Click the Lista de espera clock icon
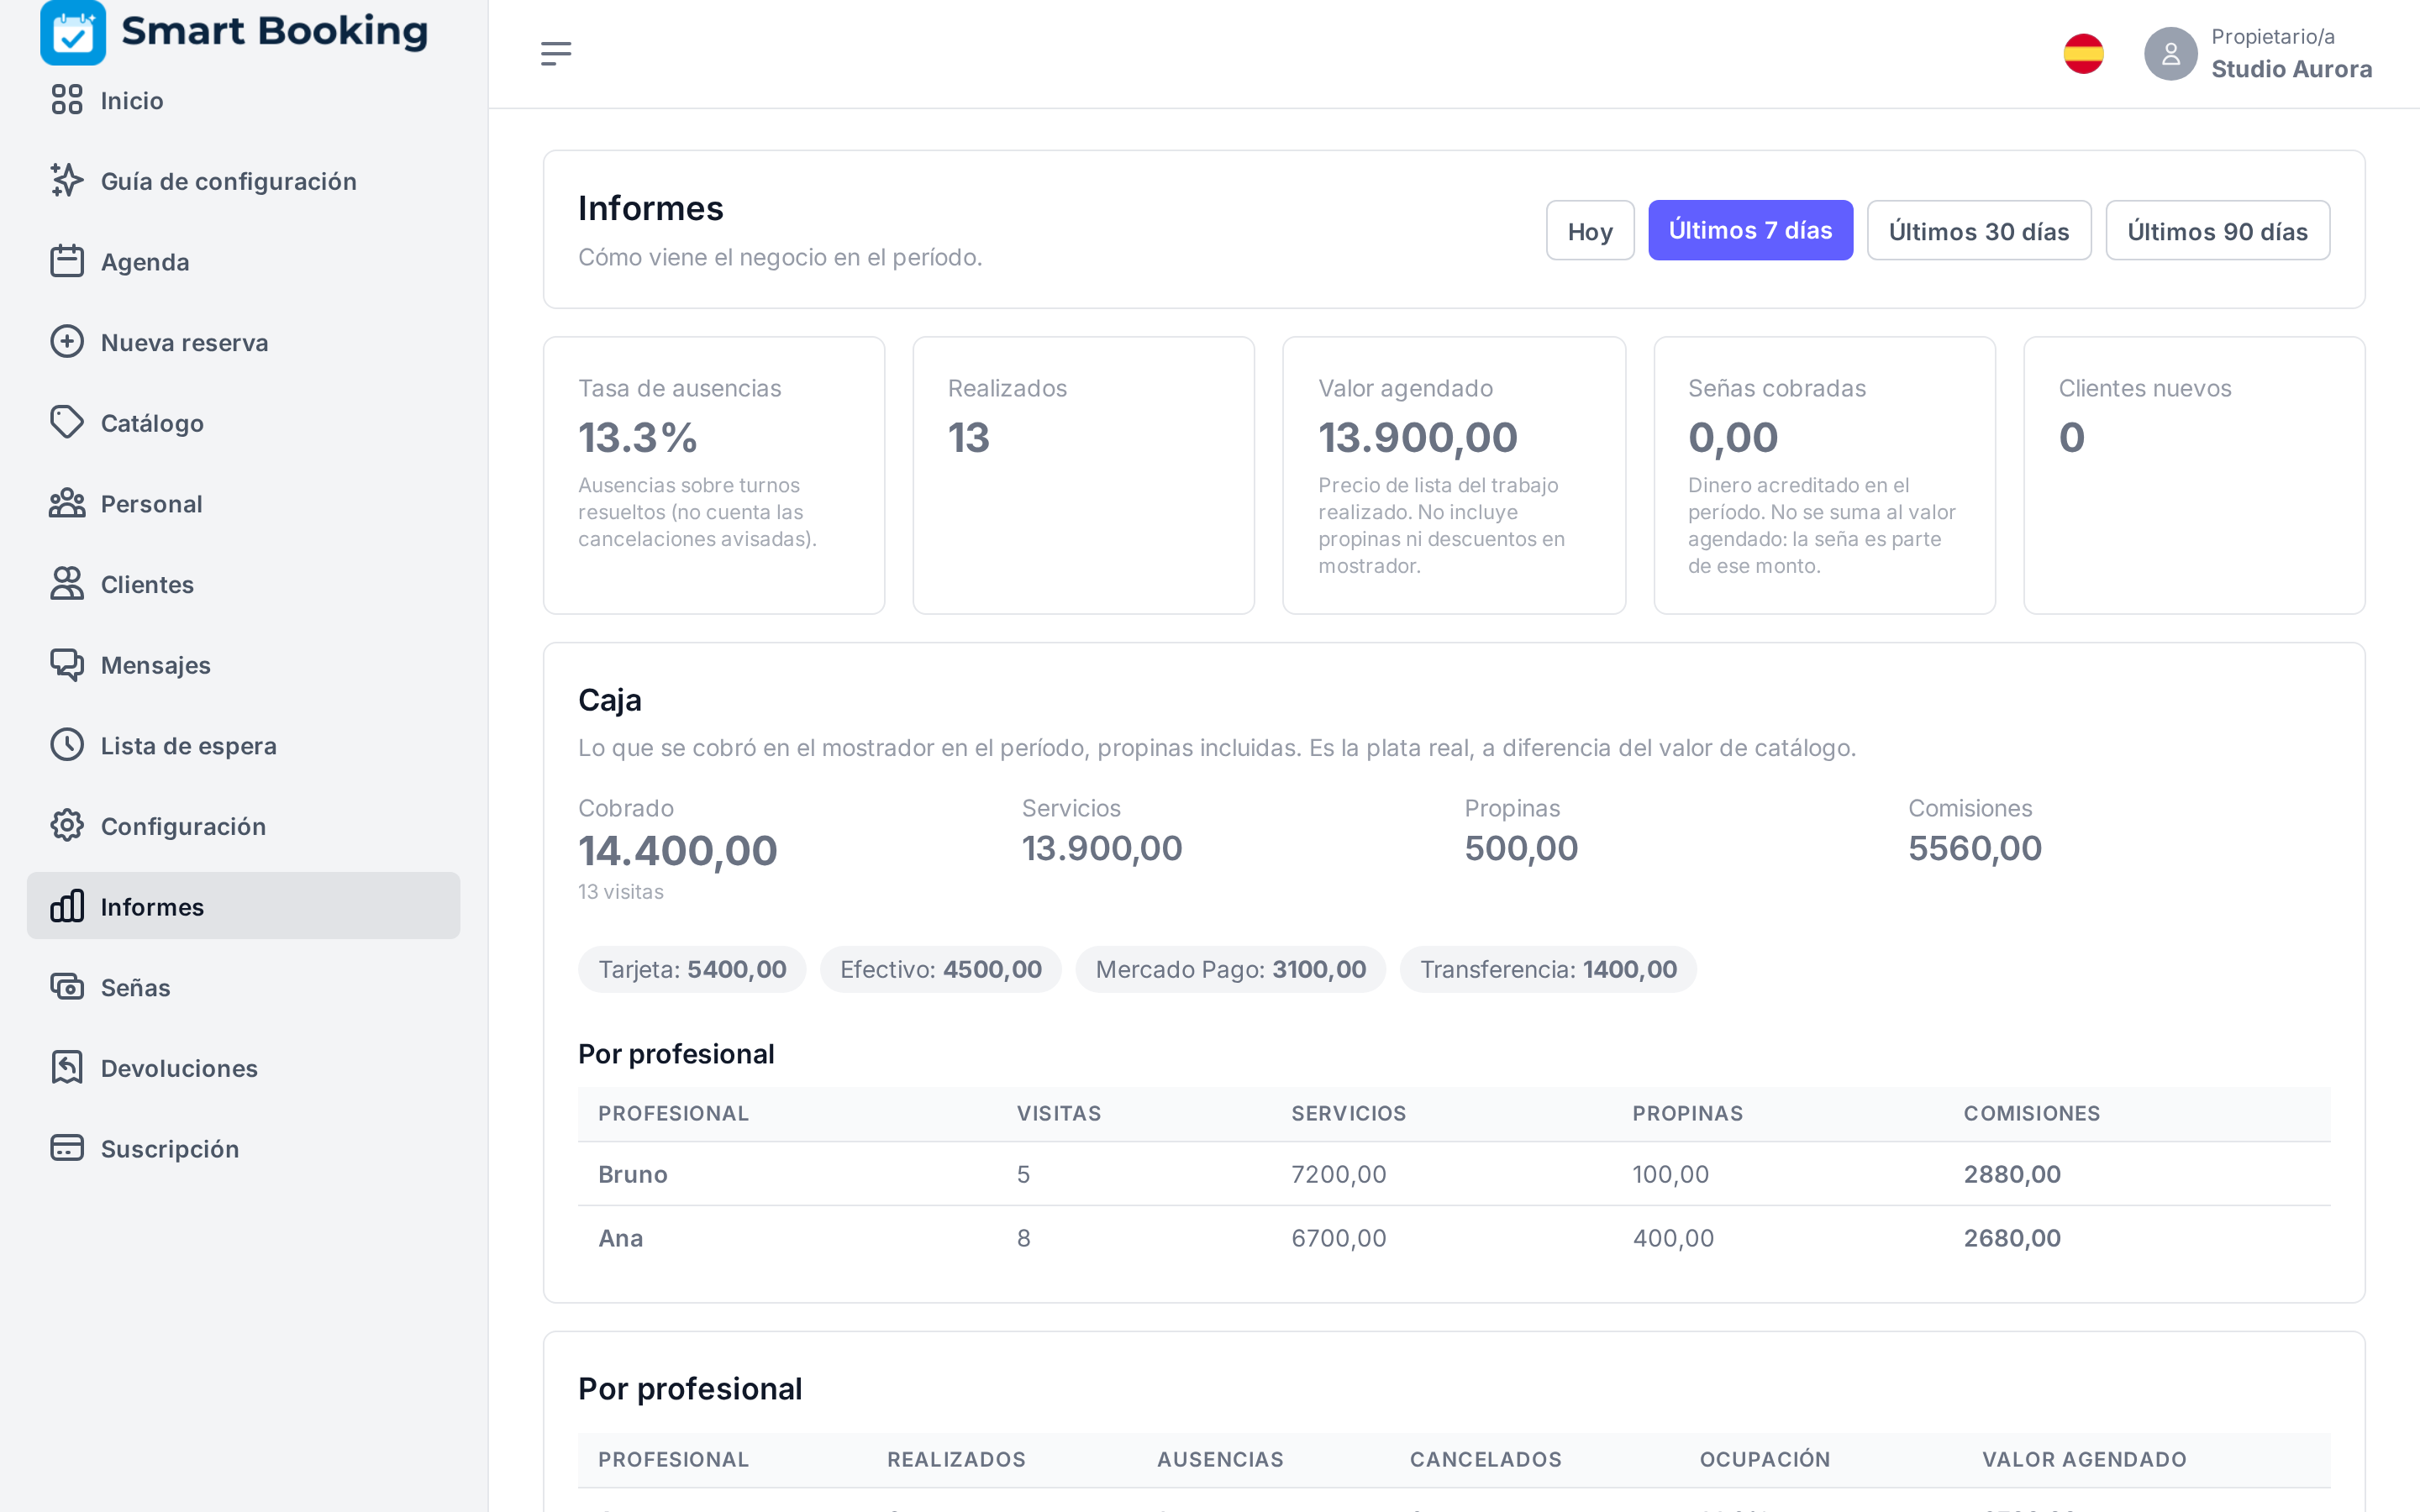This screenshot has height=1512, width=2420. [67, 745]
